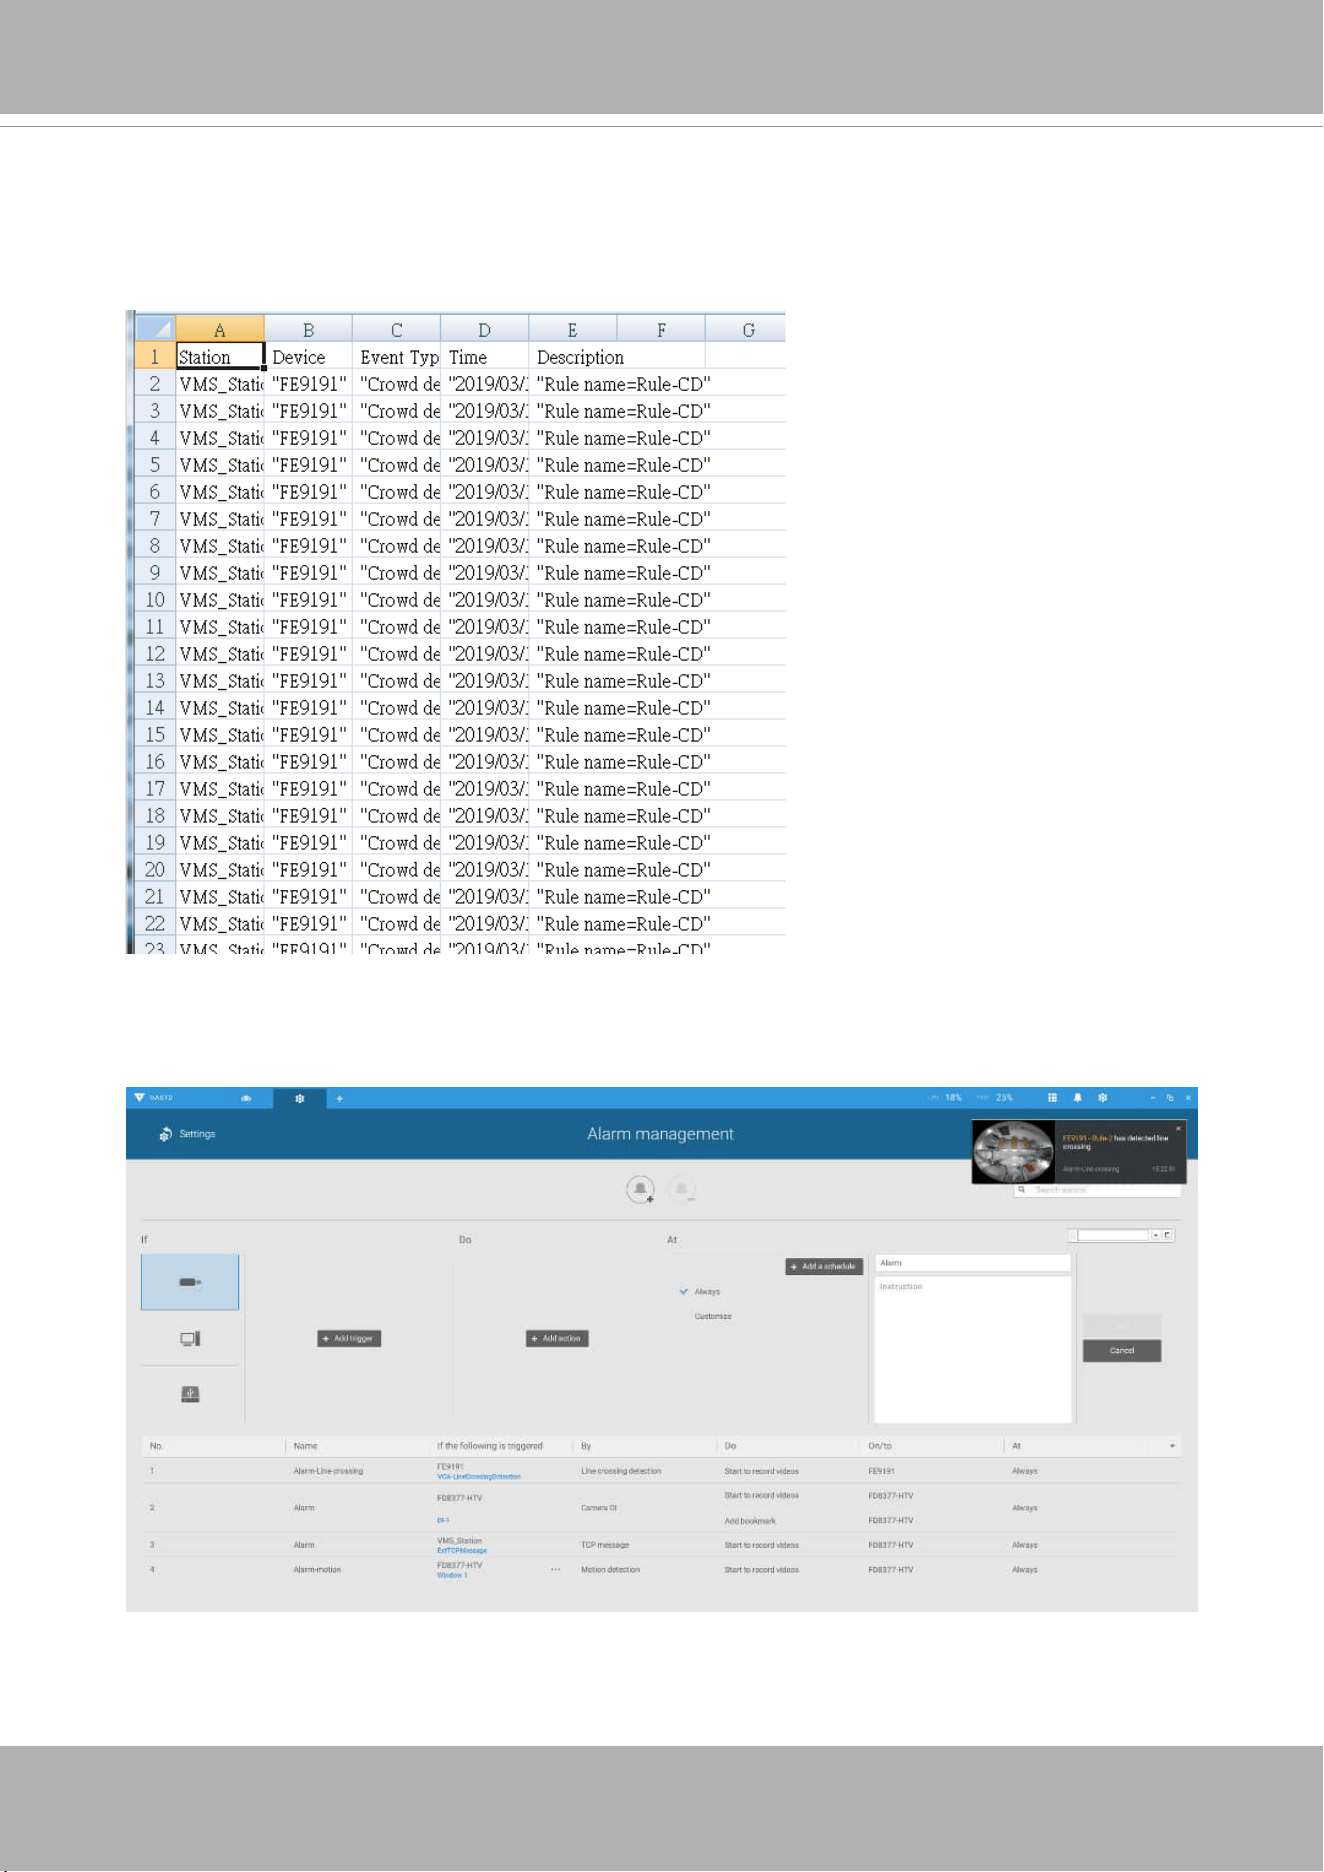Sort by Name column header

(x=306, y=1446)
